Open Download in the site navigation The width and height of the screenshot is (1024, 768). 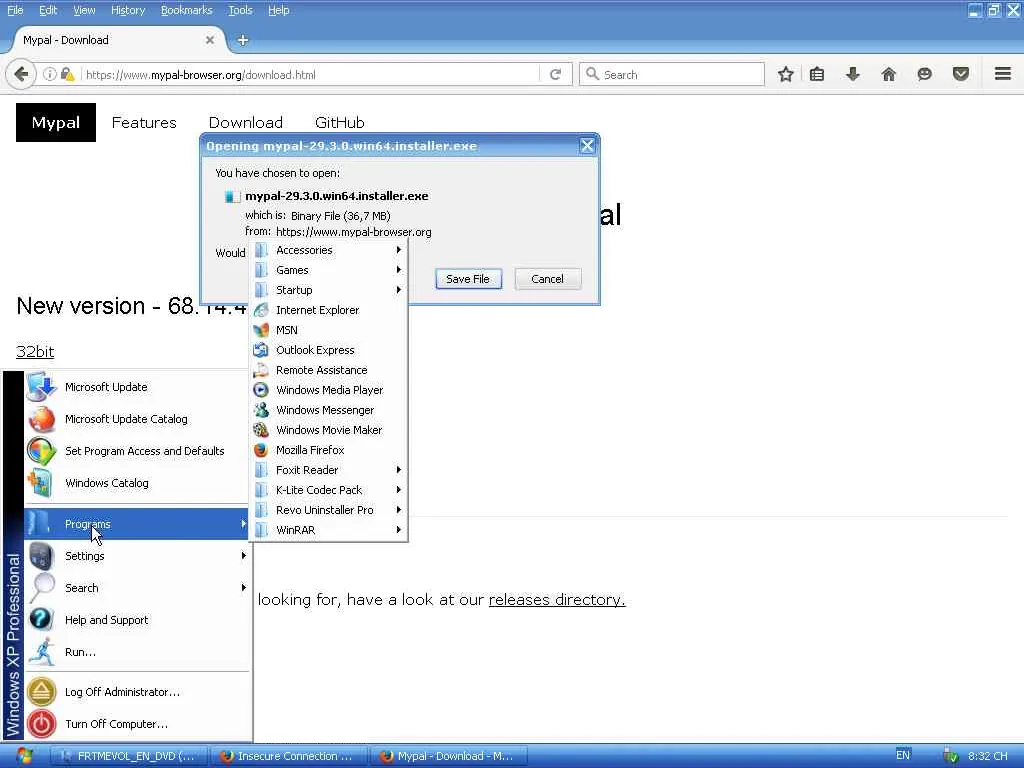coord(246,123)
